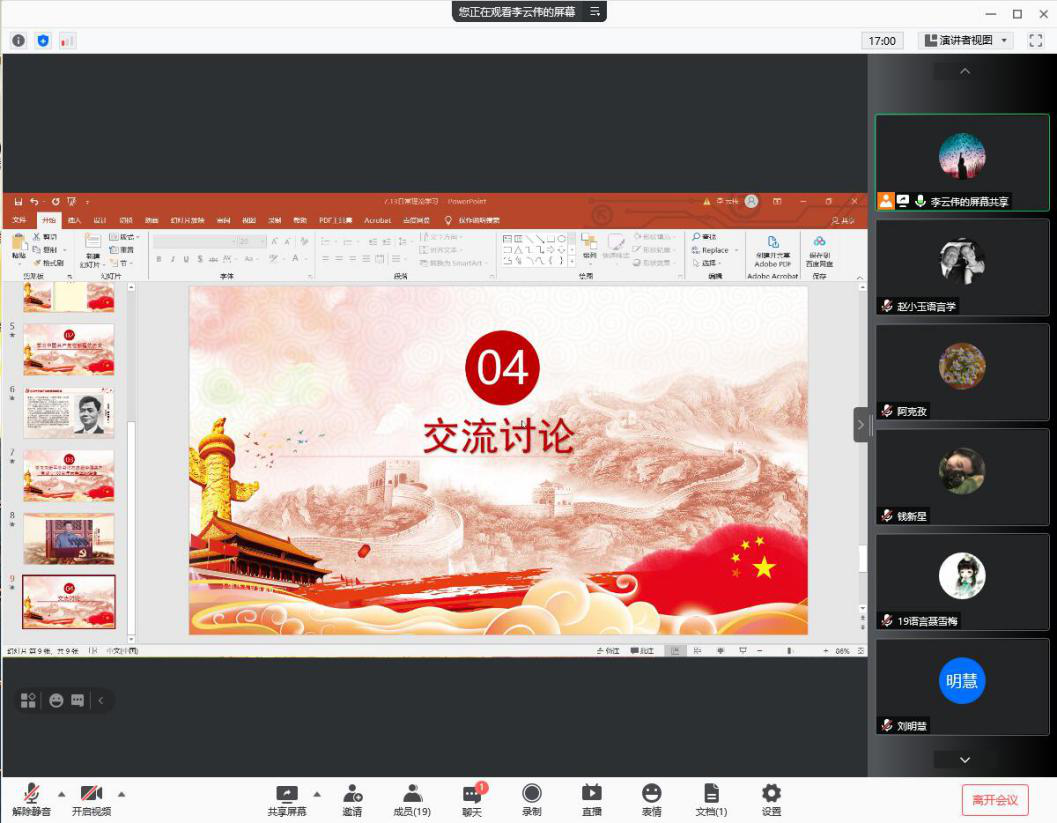This screenshot has width=1057, height=823.
Task: Toggle 开启视频 to turn on the camera
Action: tap(92, 800)
